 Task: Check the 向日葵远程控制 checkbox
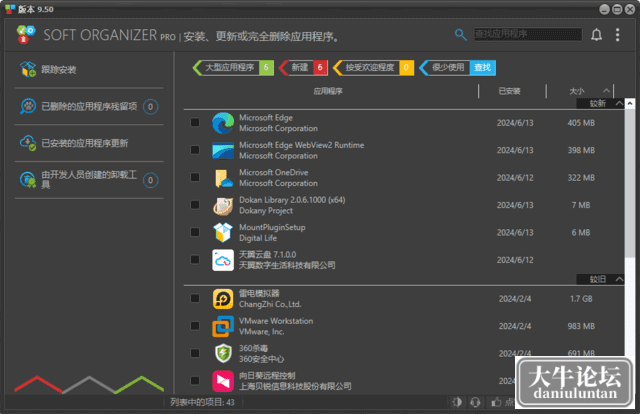[195, 381]
